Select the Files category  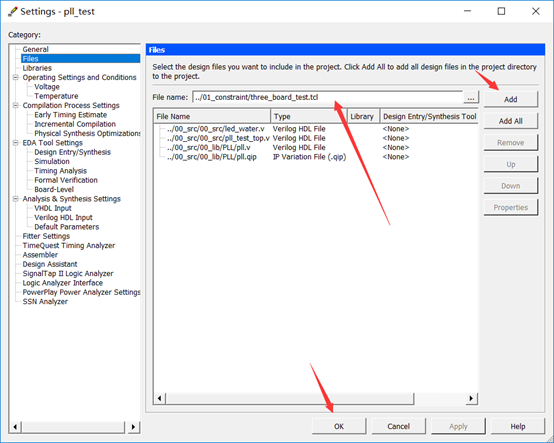tap(80, 59)
